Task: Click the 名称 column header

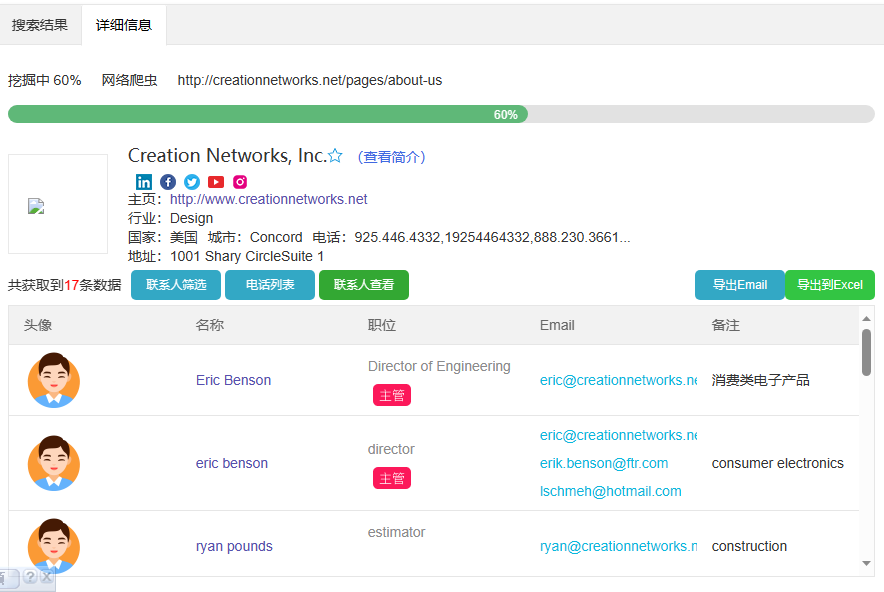Action: 210,325
